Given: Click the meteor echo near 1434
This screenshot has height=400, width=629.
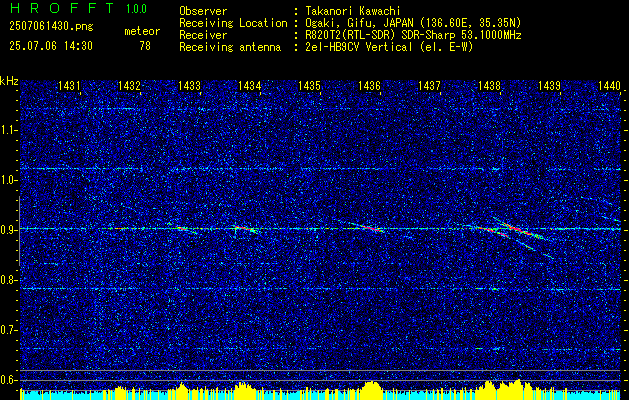Looking at the screenshot, I should coord(246,229).
